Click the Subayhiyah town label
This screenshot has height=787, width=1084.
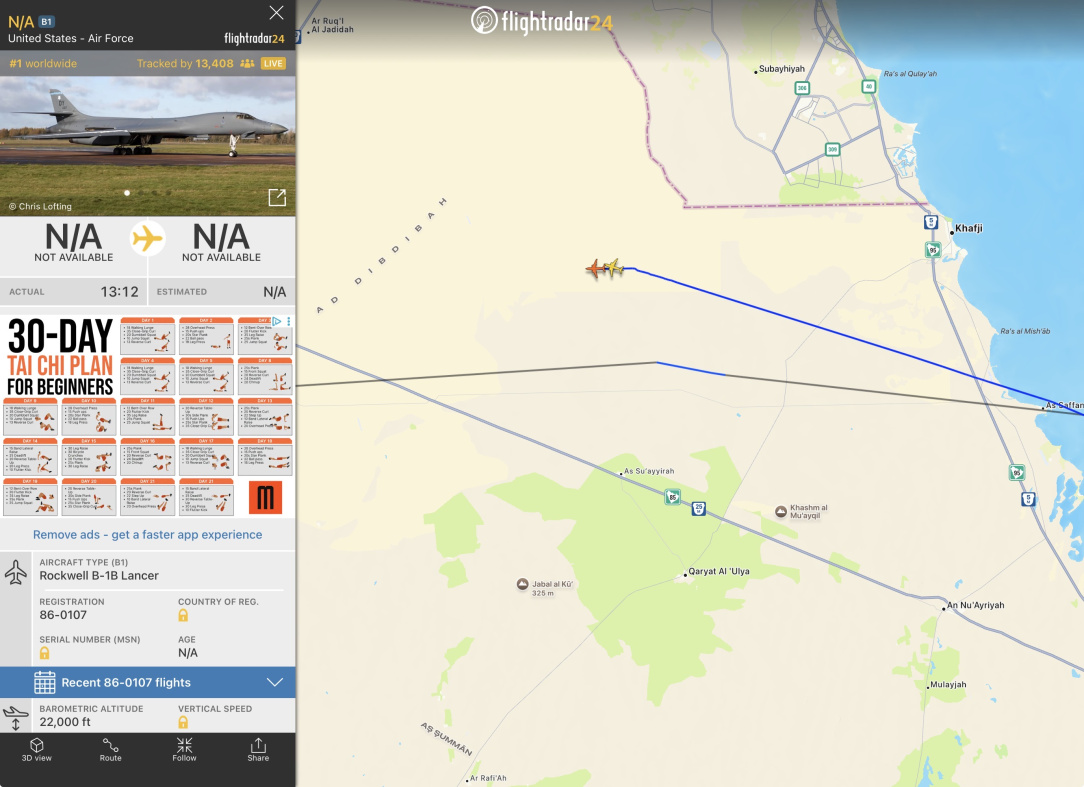tap(782, 68)
